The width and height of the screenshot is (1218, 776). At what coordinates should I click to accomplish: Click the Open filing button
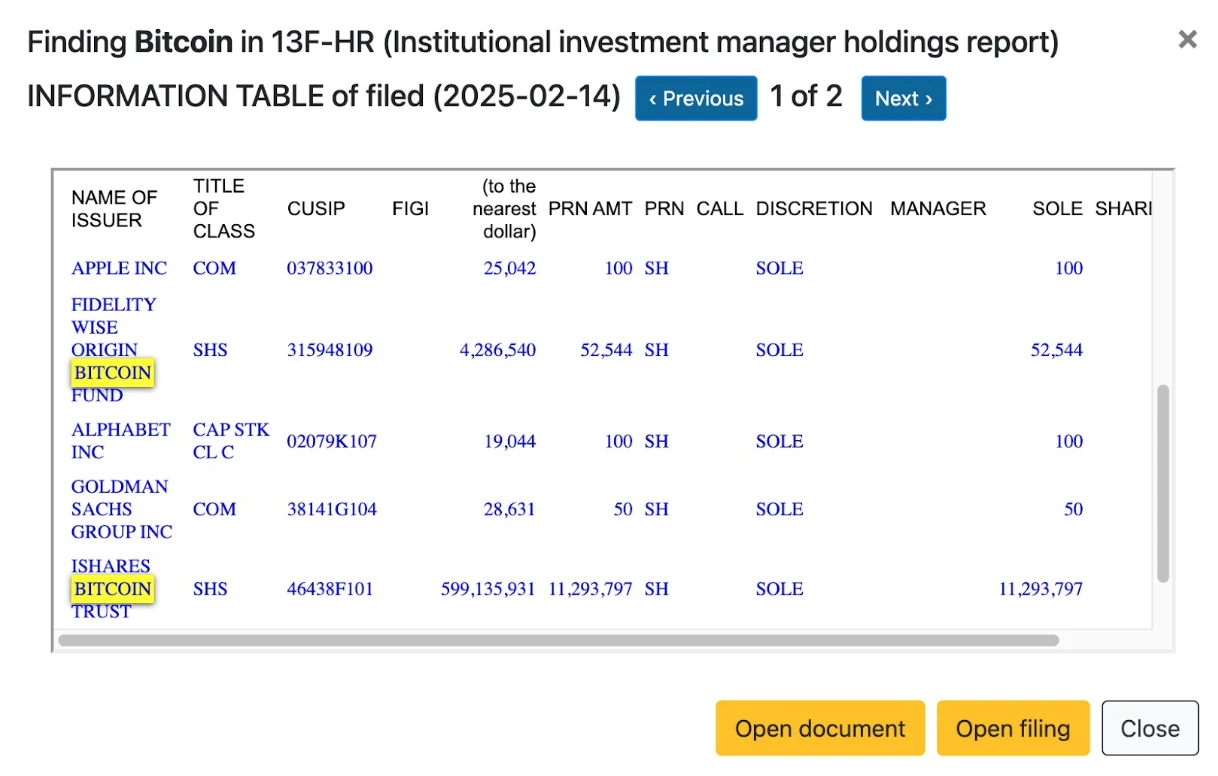(x=1013, y=728)
